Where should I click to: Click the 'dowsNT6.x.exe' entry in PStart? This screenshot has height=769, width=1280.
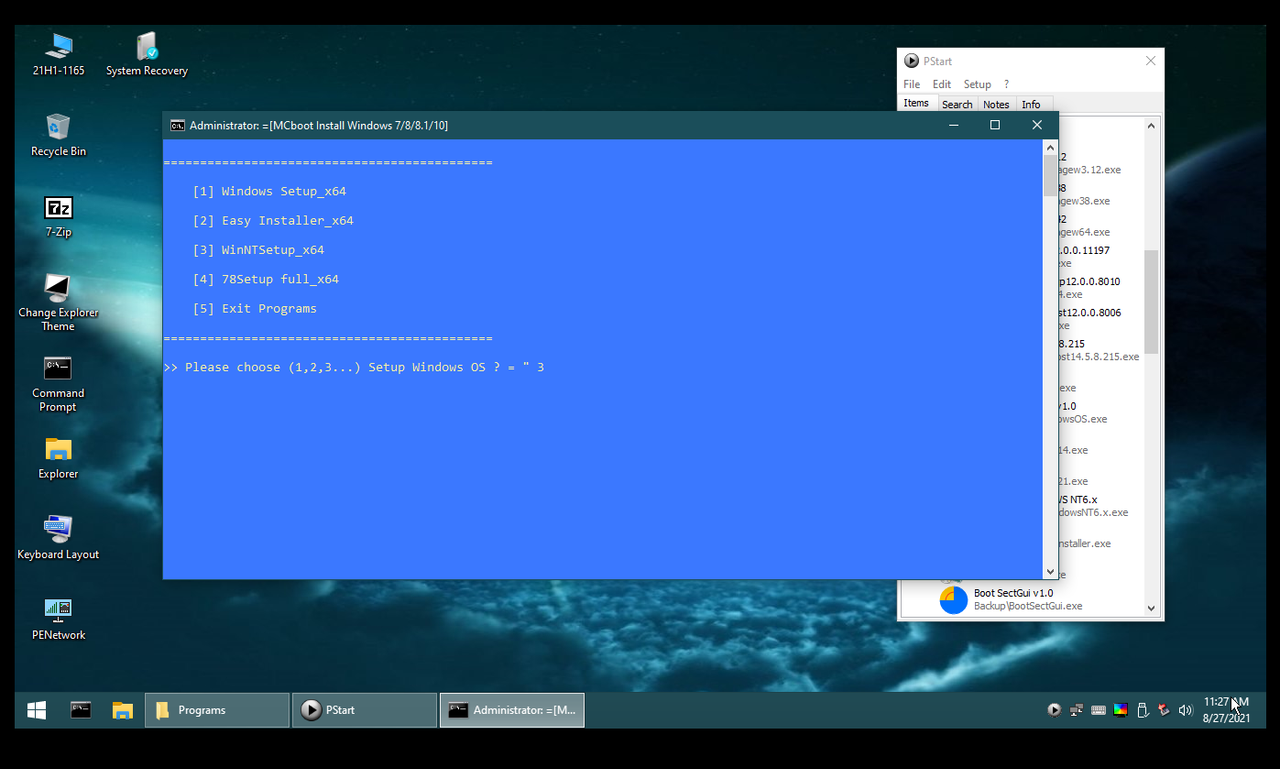1094,513
